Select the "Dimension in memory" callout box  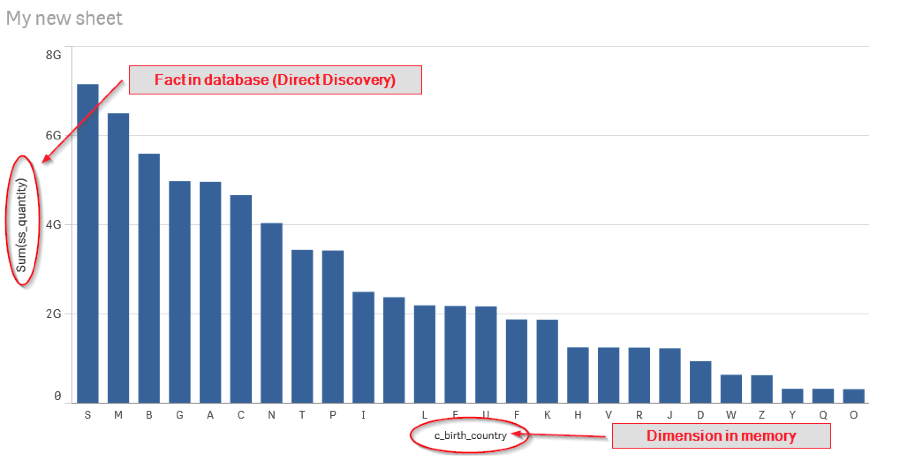720,436
